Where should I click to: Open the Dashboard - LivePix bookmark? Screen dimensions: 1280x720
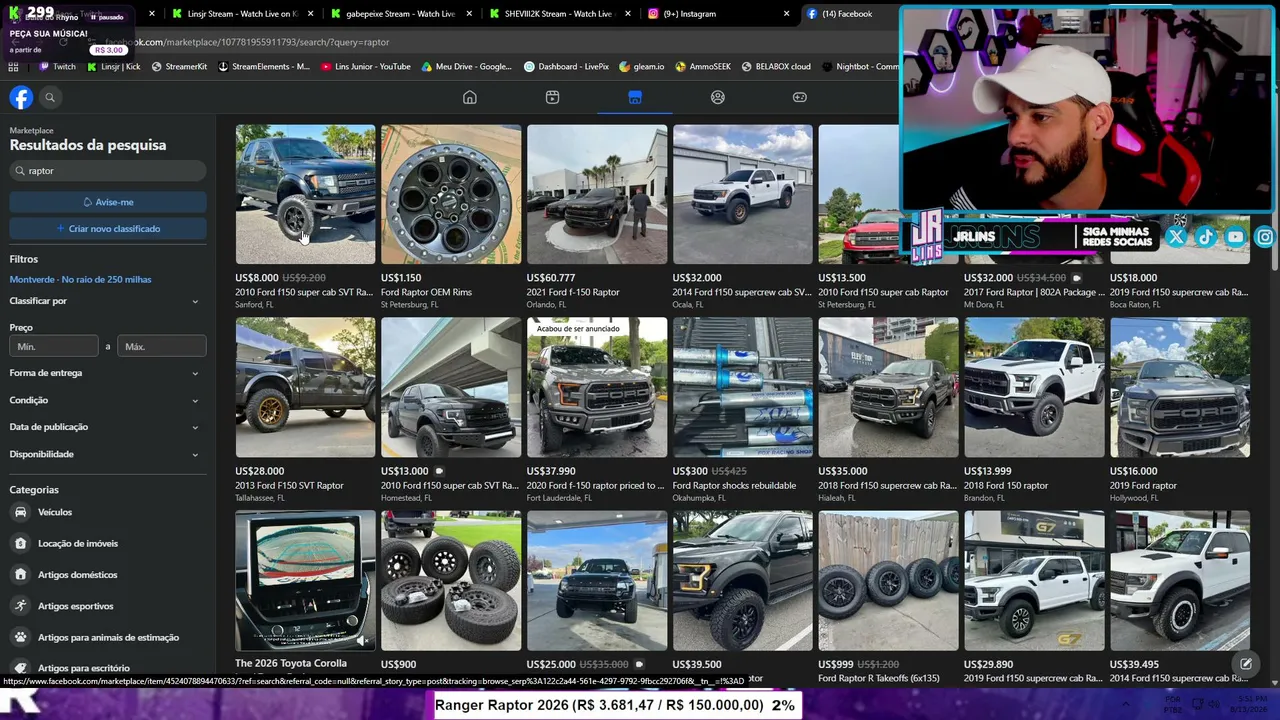[566, 67]
